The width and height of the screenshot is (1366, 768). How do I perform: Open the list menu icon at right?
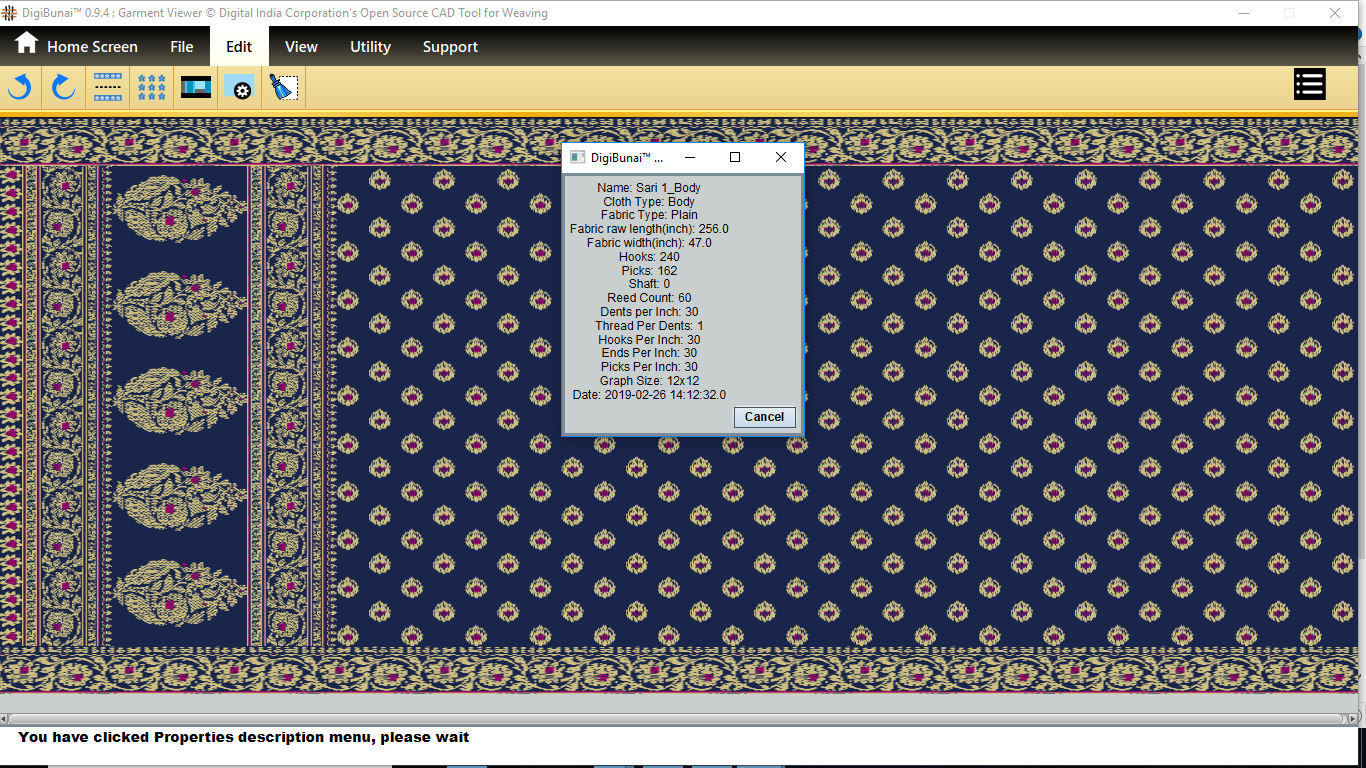tap(1309, 85)
